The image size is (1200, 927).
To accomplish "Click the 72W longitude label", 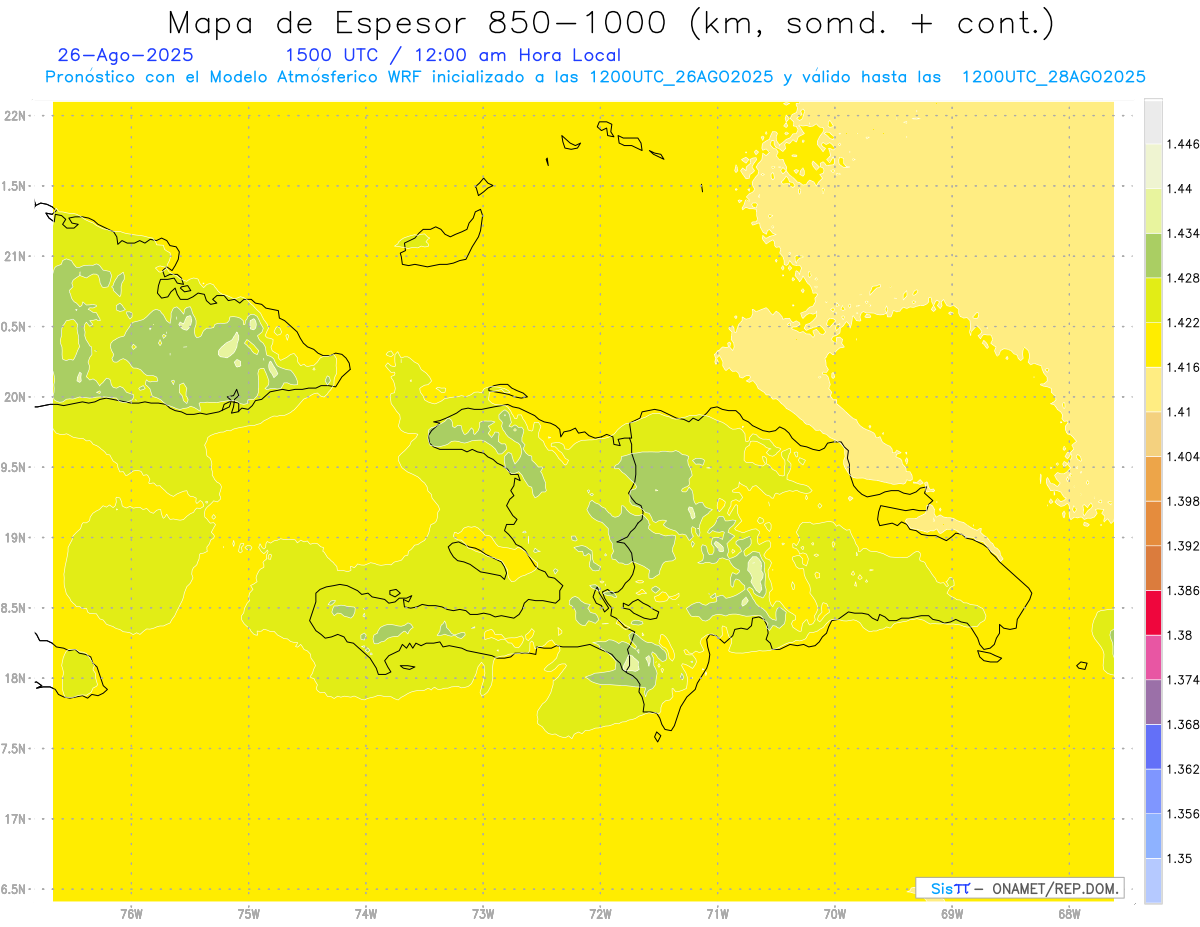I will (x=600, y=914).
